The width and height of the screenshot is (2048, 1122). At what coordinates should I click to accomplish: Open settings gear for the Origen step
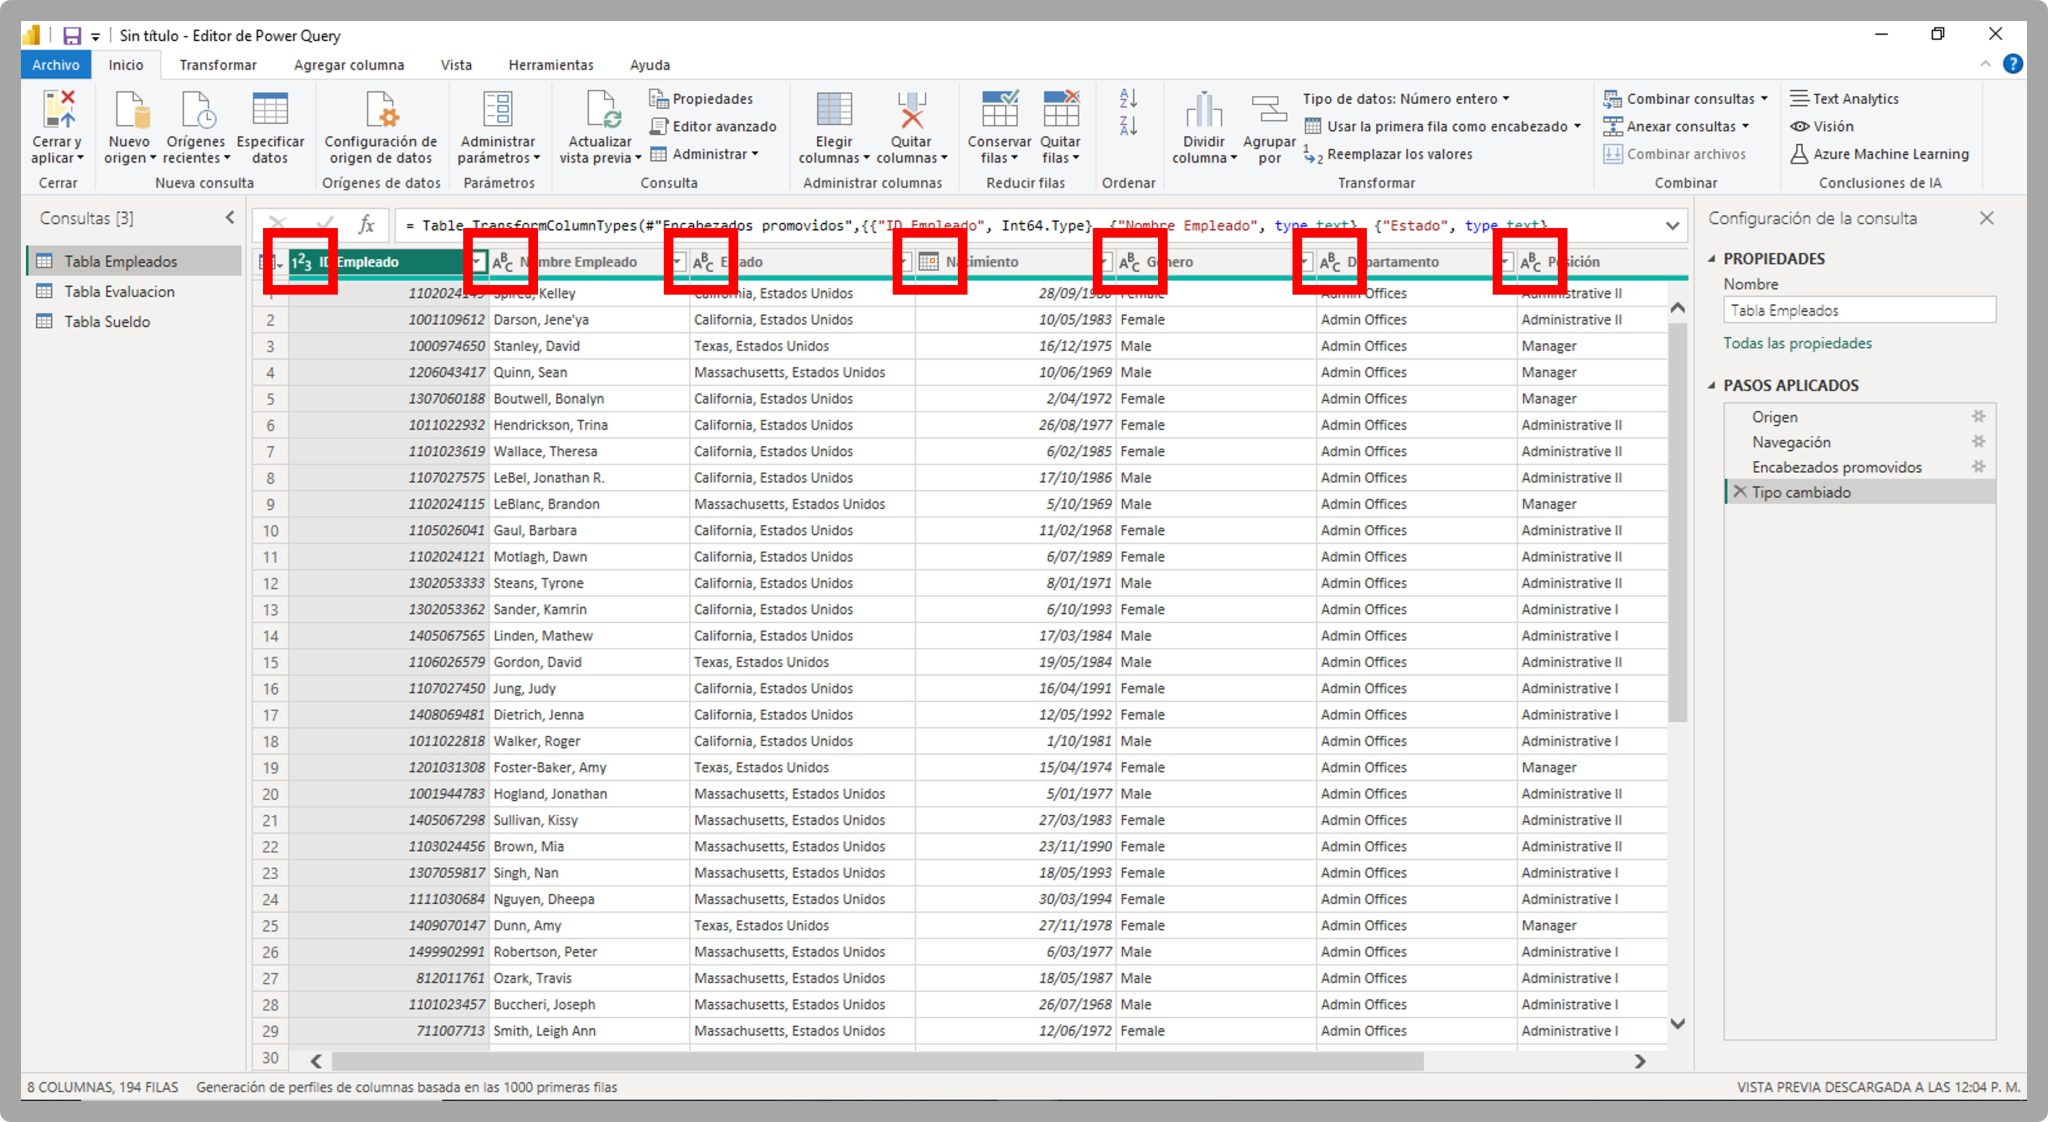[x=1978, y=417]
